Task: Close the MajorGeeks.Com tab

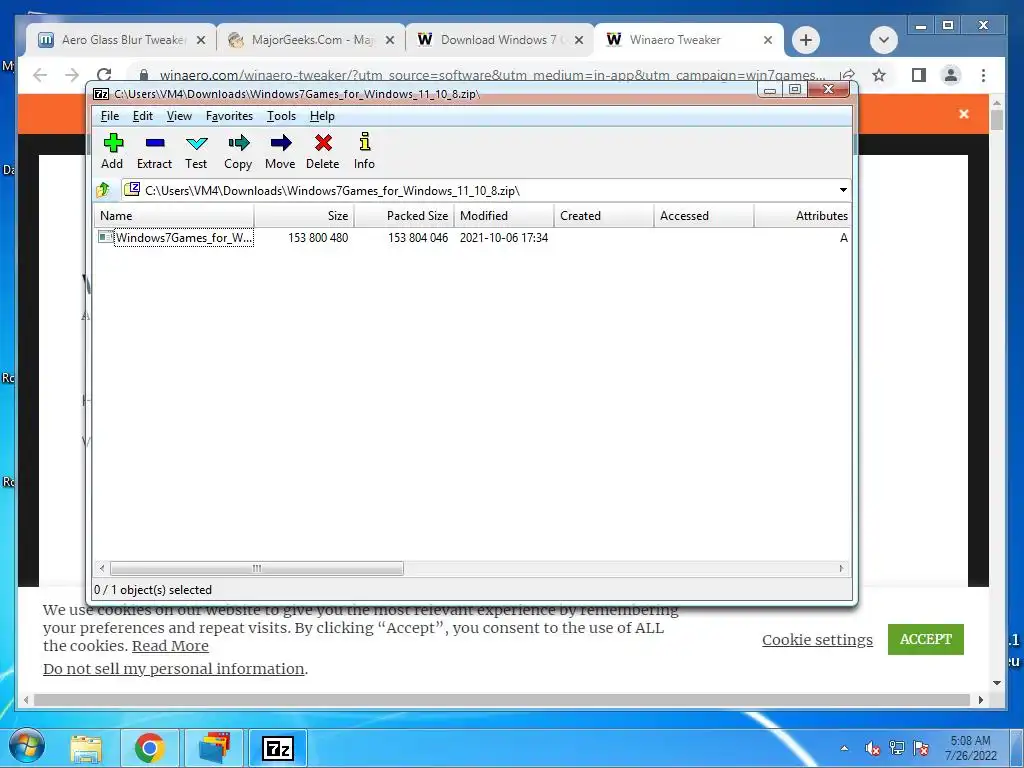Action: (x=390, y=40)
